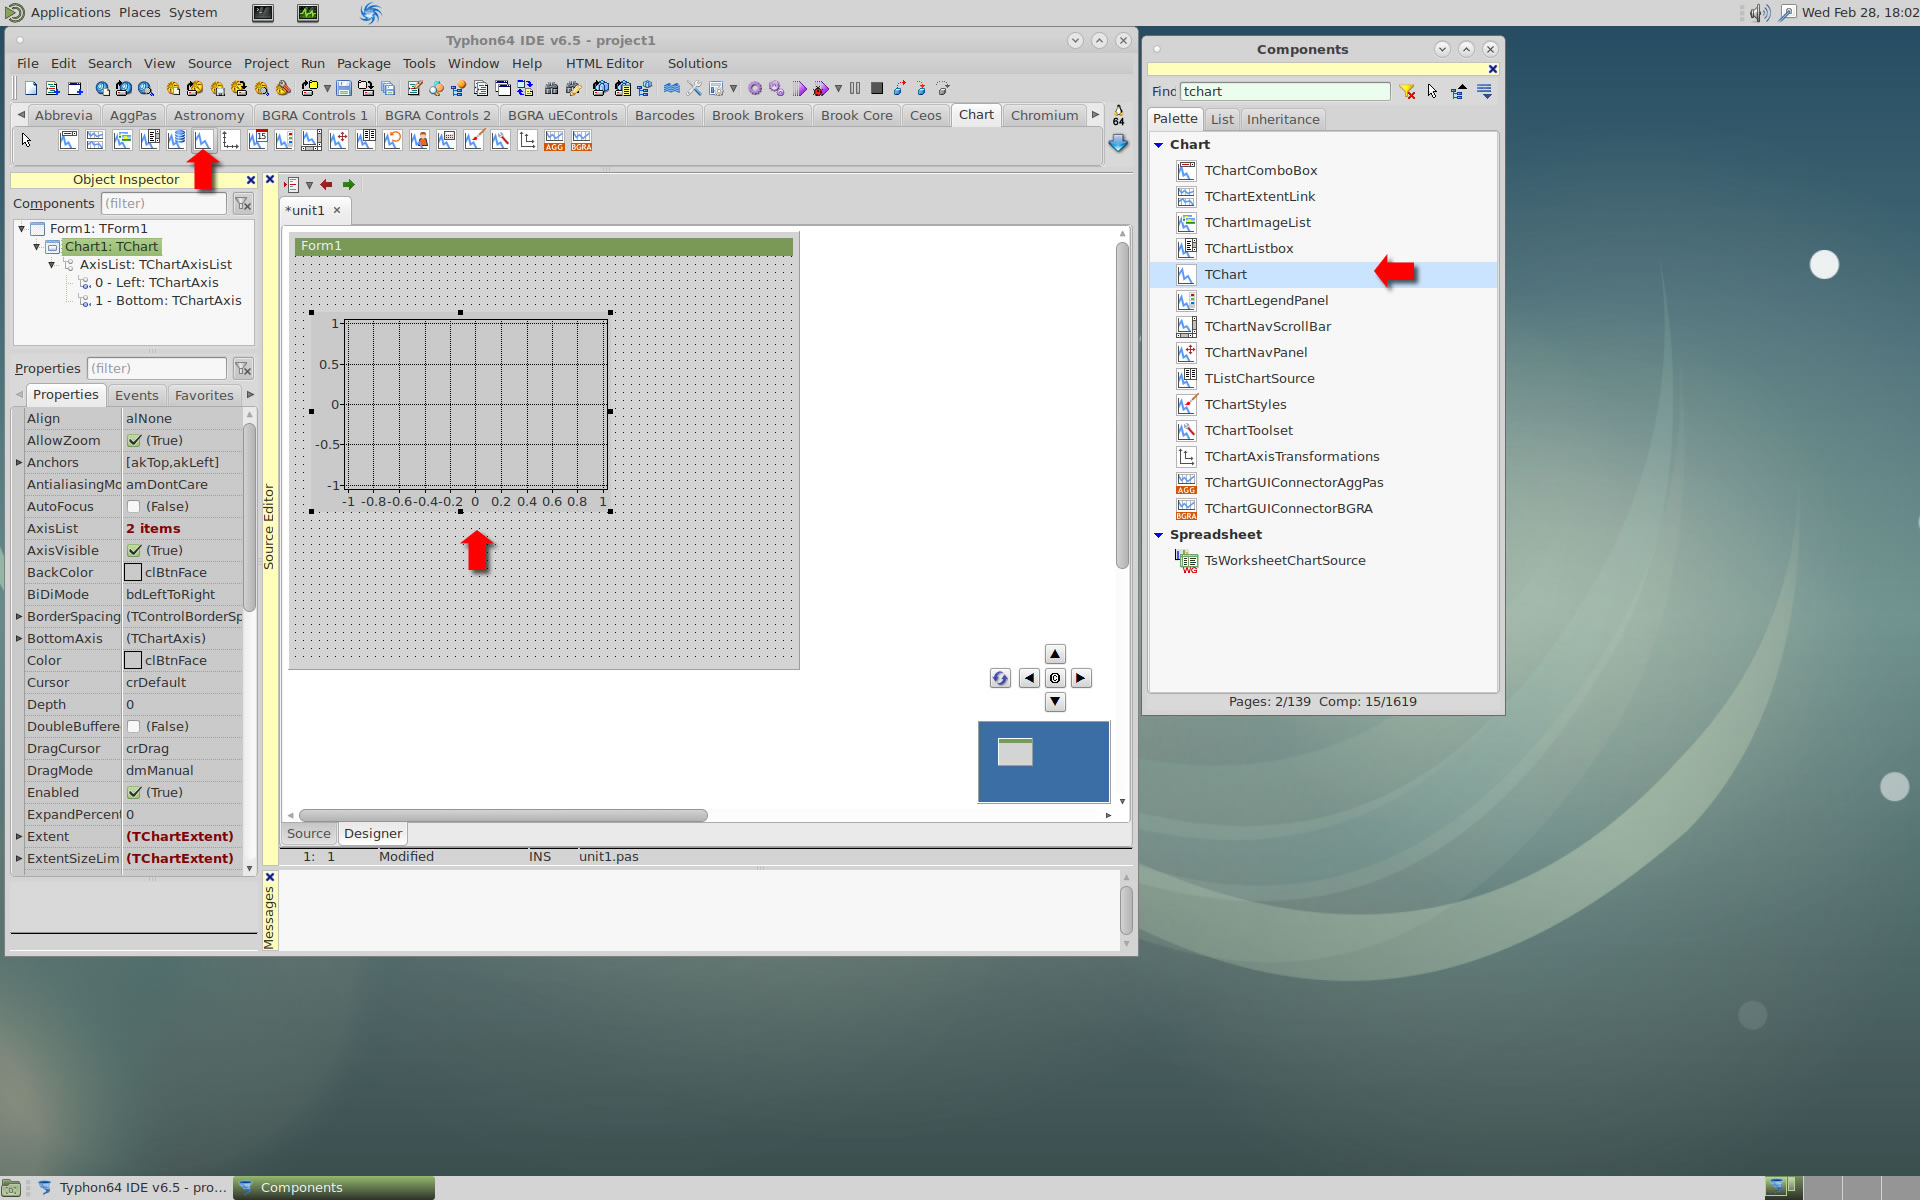Click the designer navigate down arrow button
This screenshot has width=1920, height=1200.
1055,702
